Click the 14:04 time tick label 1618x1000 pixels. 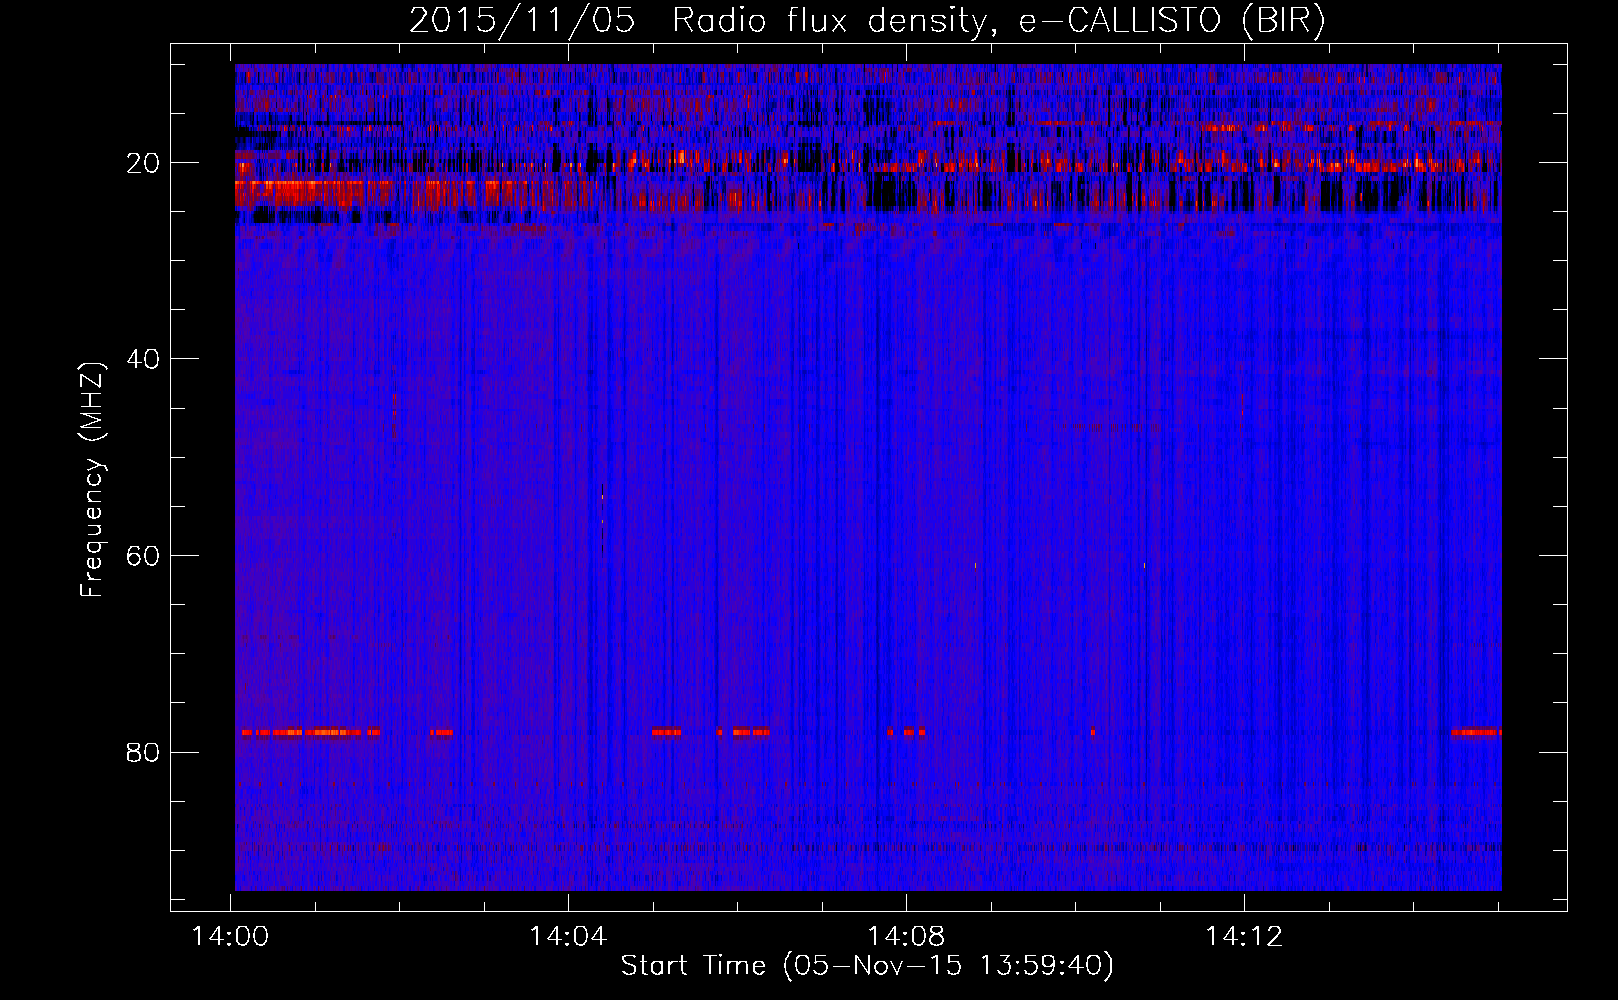click(568, 937)
